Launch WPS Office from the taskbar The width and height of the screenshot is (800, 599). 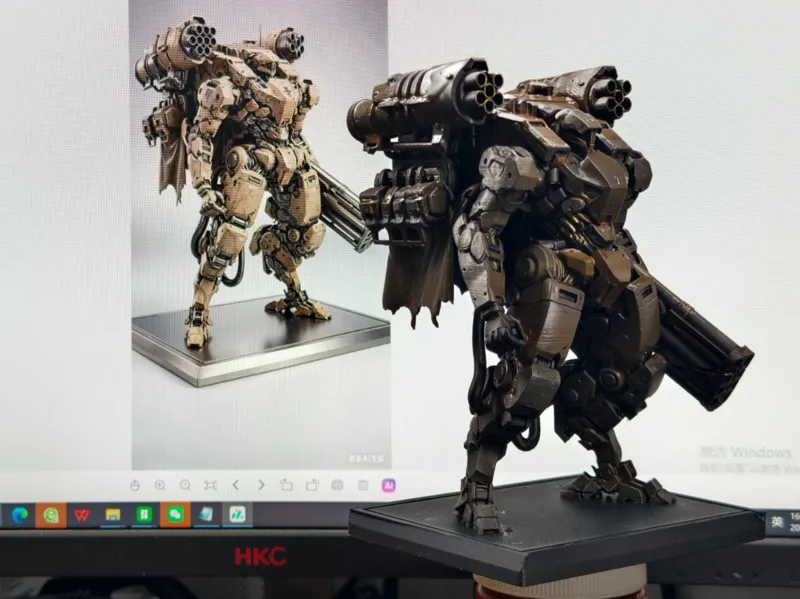[82, 515]
